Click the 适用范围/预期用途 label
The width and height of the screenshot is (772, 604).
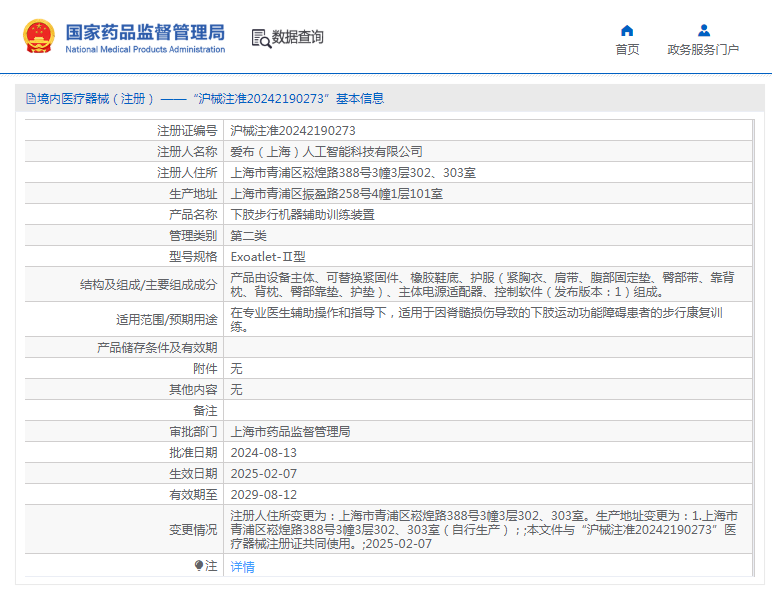click(166, 320)
